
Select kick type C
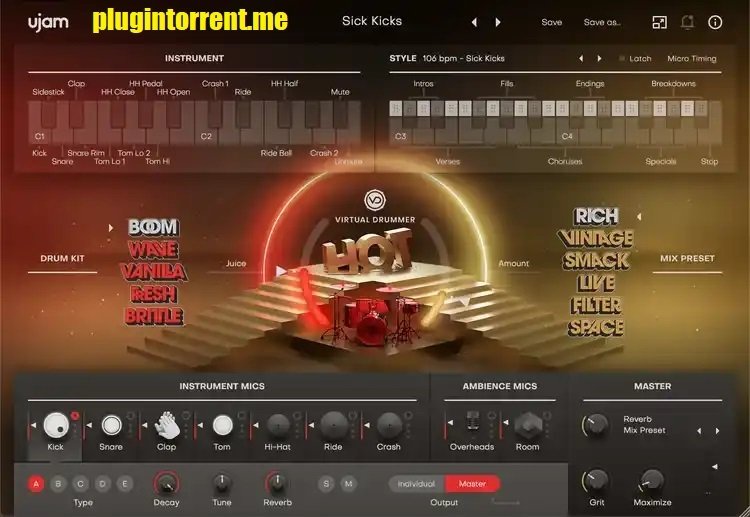tap(80, 484)
